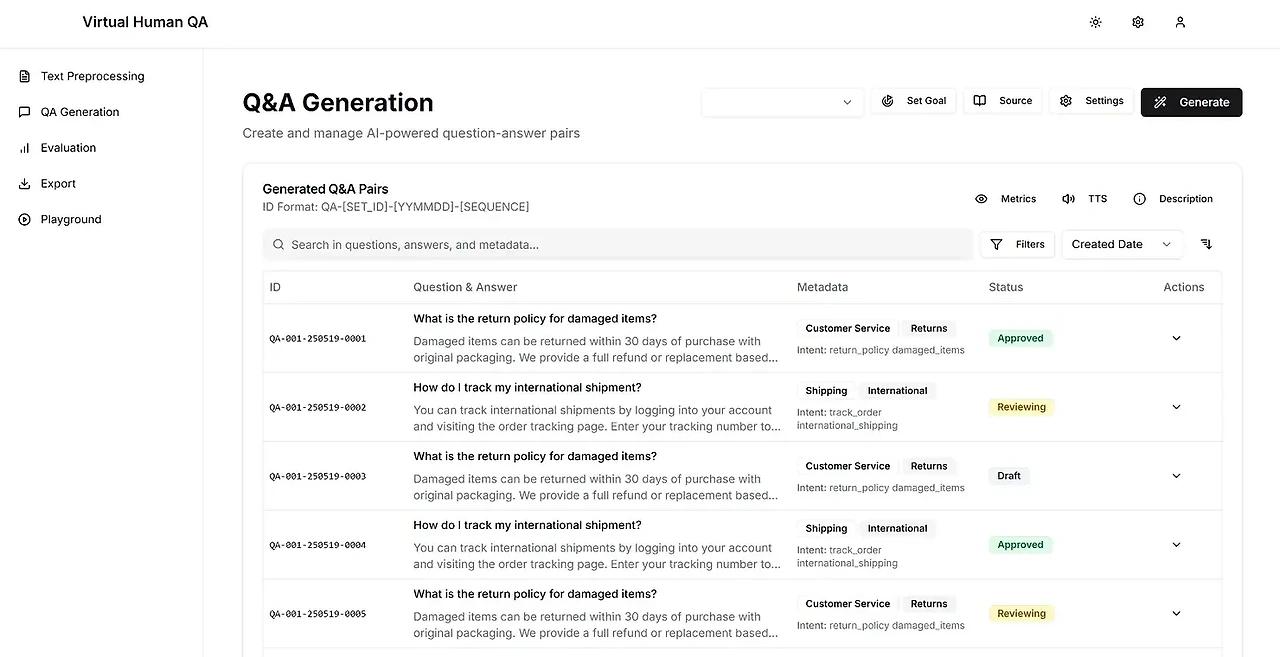Image resolution: width=1280 pixels, height=657 pixels.
Task: Open the Playground sidebar item
Action: 71,220
